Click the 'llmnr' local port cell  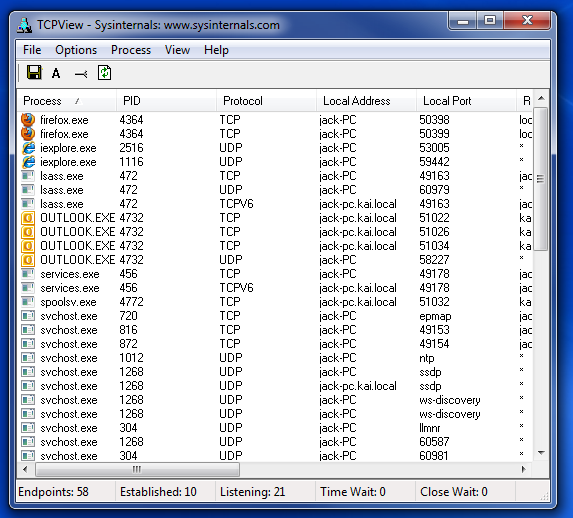pos(429,428)
